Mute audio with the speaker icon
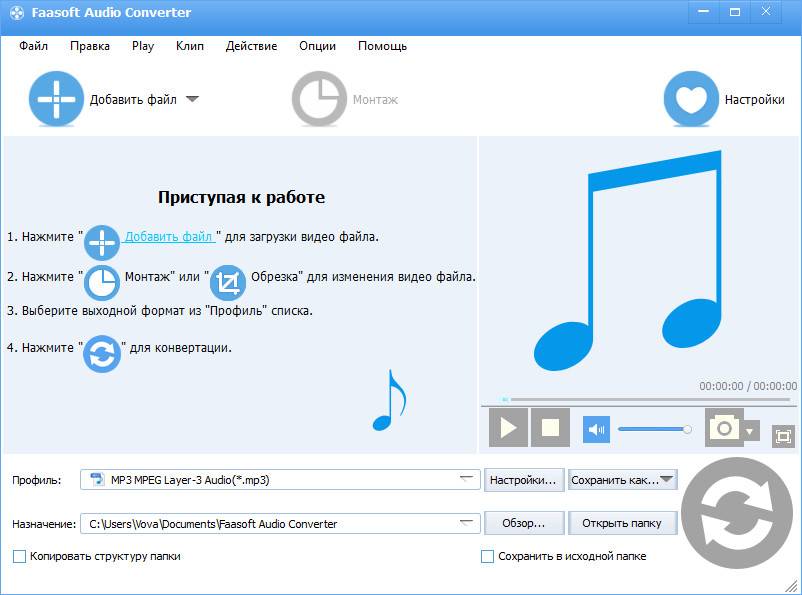The height and width of the screenshot is (595, 802). click(596, 429)
